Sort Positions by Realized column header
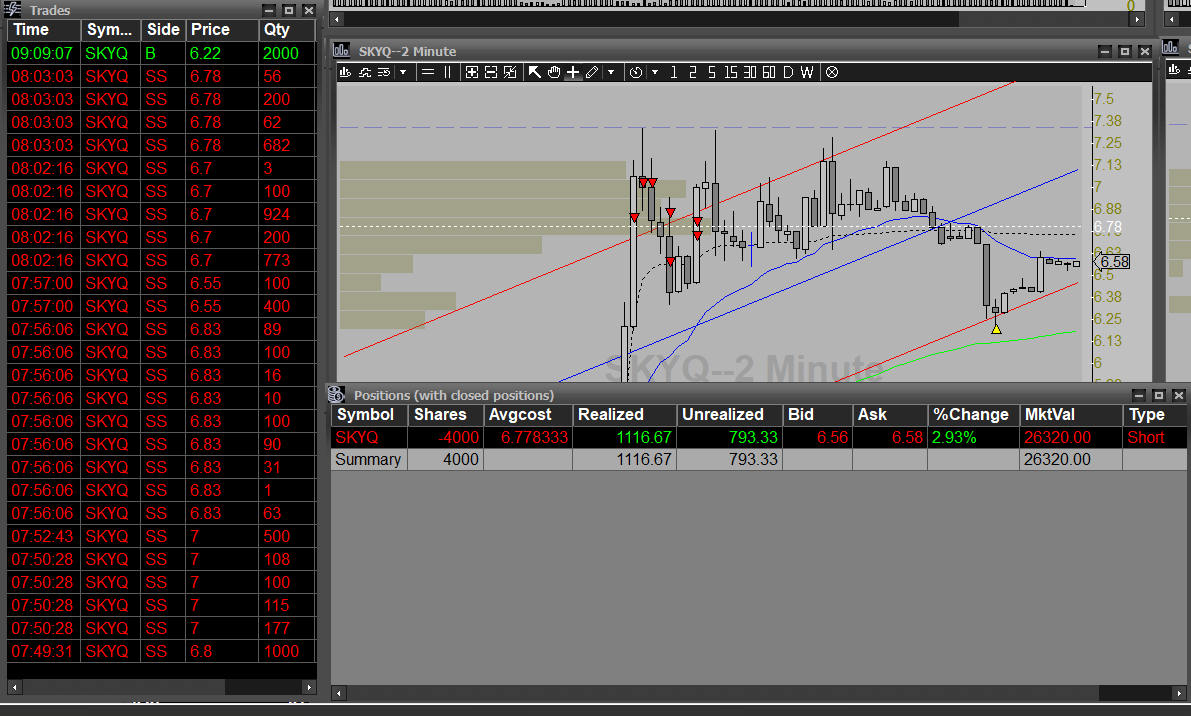The height and width of the screenshot is (716, 1191). pyautogui.click(x=624, y=415)
